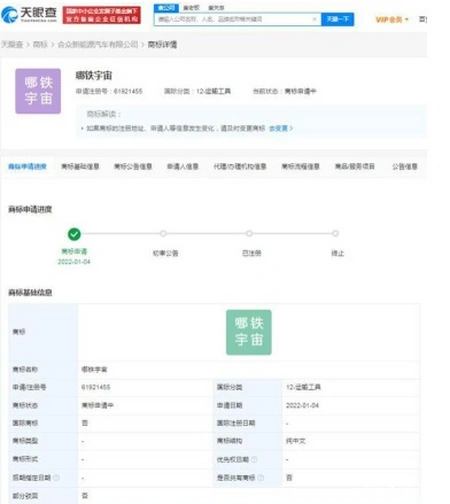Click the 优先权日期 help icon

[254, 459]
